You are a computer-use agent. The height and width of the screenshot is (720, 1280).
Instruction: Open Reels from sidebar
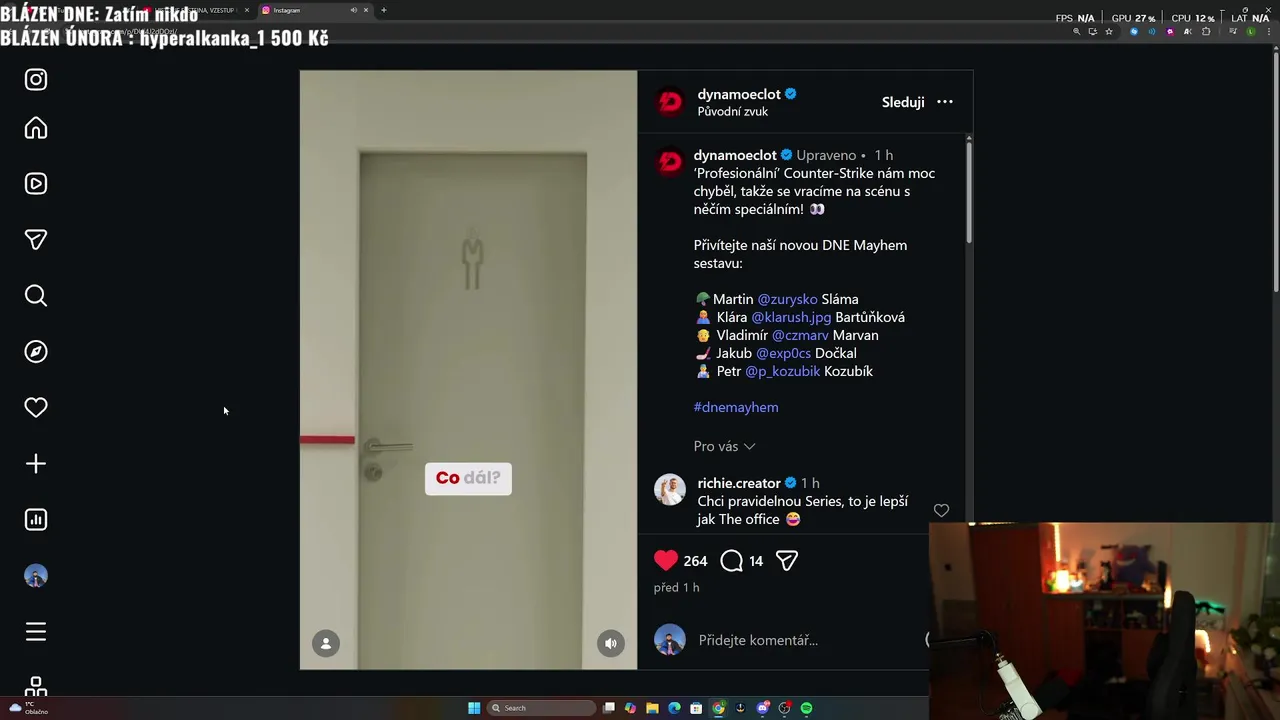[36, 184]
